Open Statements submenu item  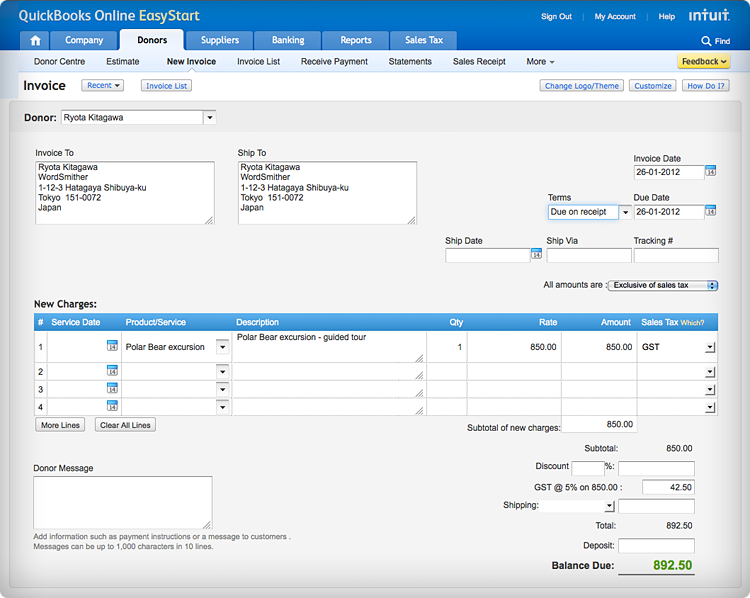410,62
